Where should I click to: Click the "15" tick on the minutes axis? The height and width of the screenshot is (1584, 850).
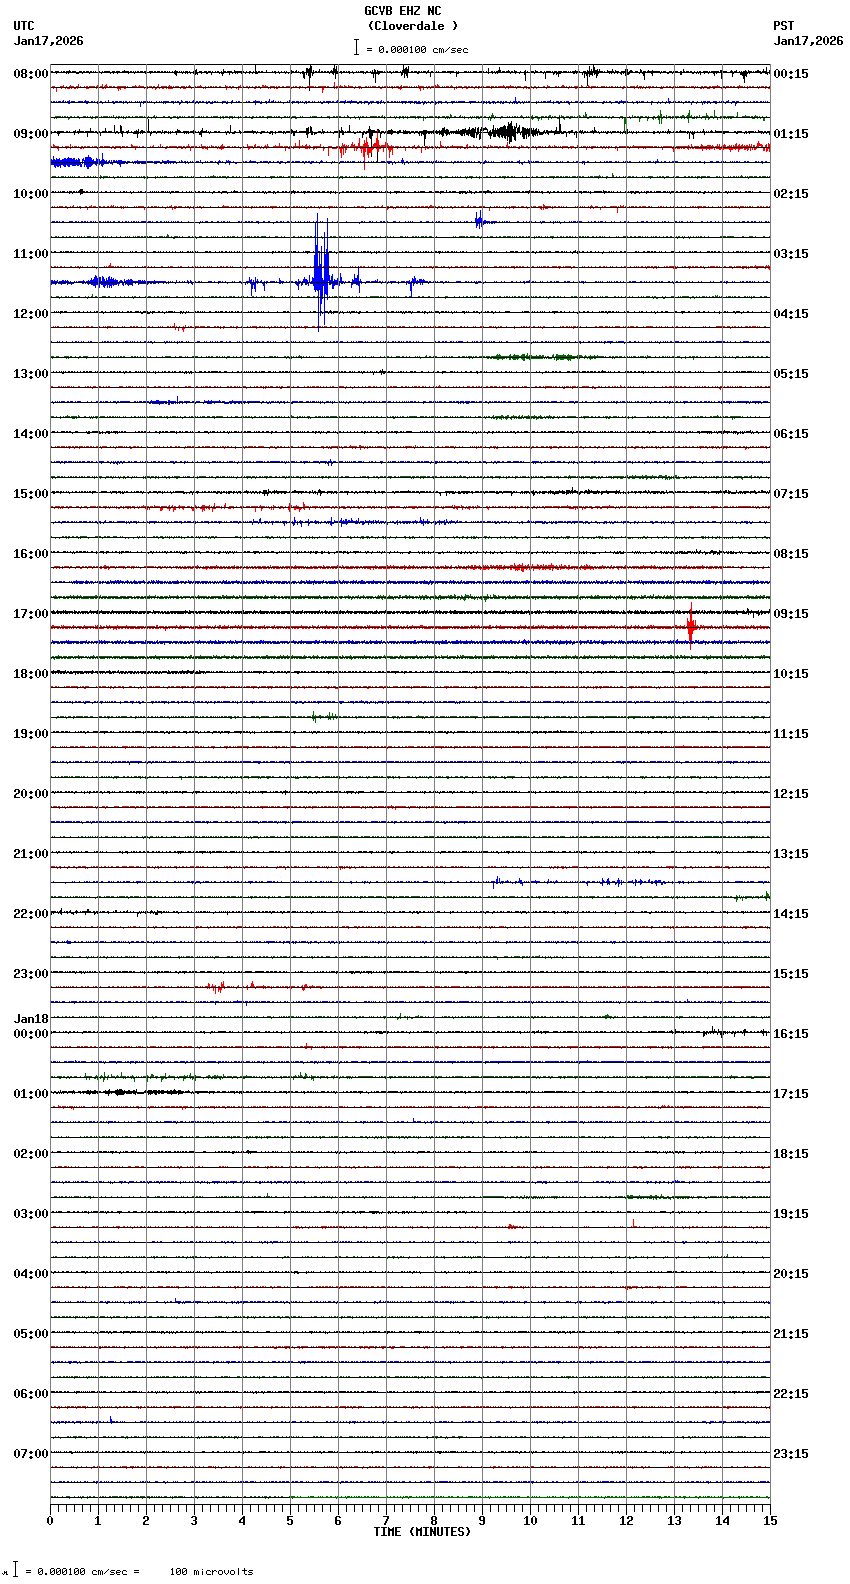click(770, 1521)
